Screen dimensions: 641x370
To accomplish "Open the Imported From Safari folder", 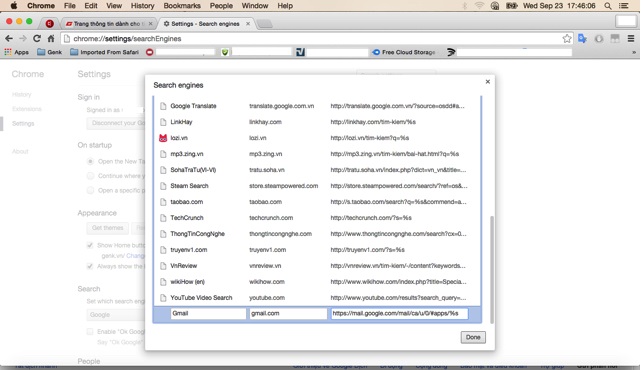I will point(104,52).
